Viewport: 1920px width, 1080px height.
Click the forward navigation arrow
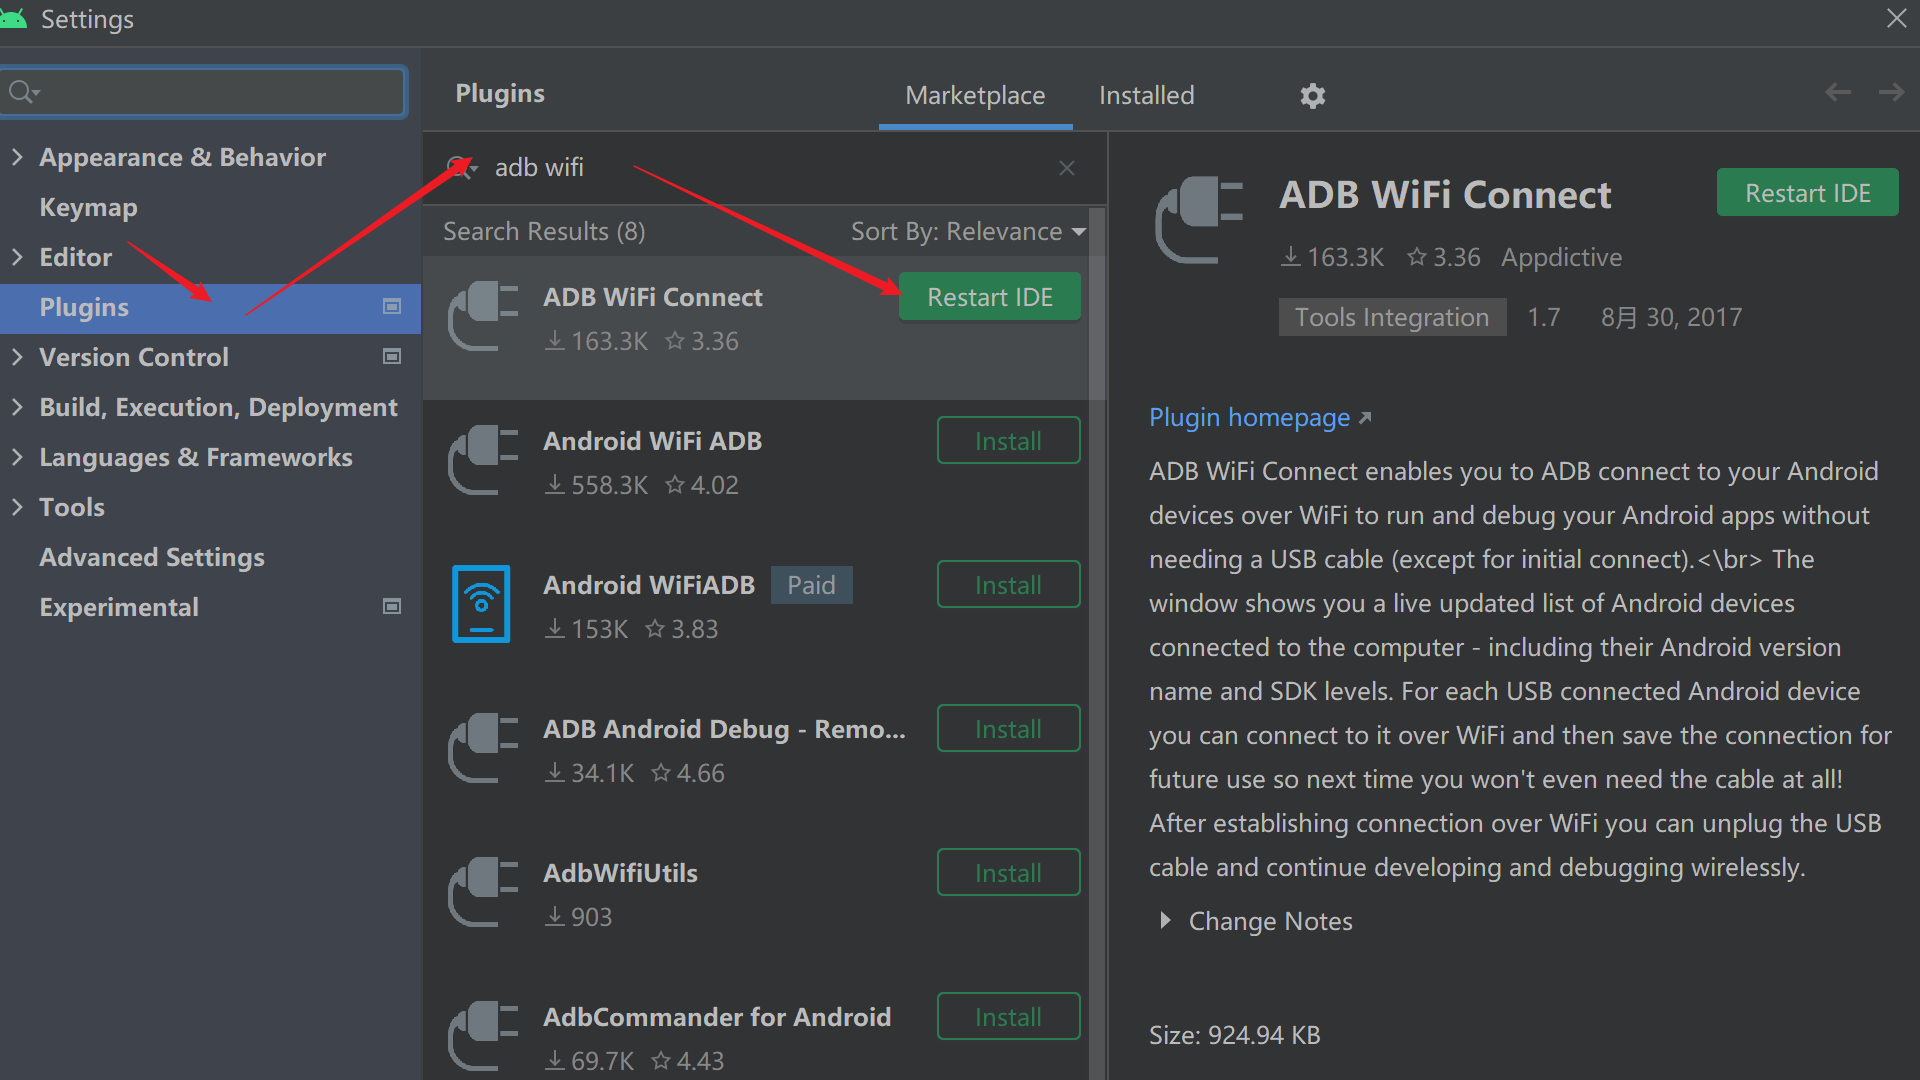tap(1891, 93)
